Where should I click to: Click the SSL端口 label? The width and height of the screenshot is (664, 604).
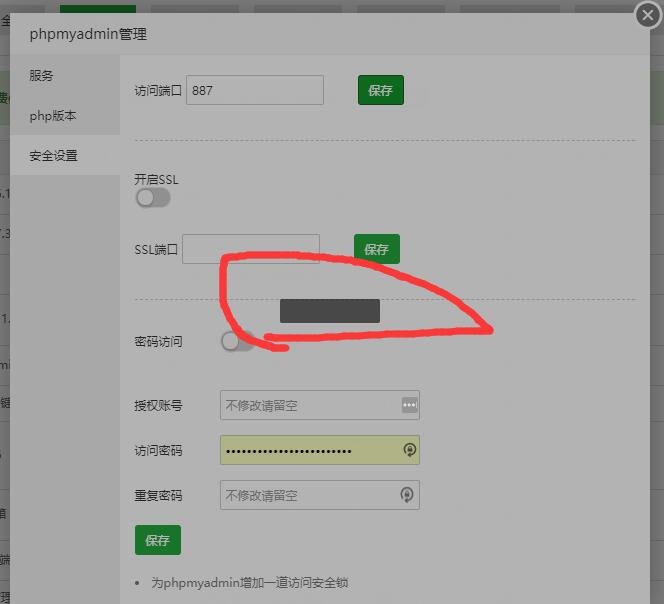[x=156, y=249]
